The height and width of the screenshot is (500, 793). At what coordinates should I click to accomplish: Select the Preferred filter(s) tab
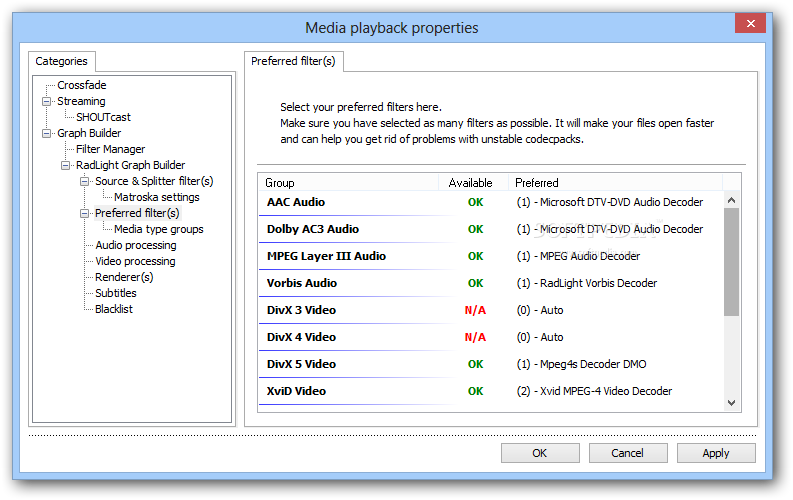coord(293,61)
